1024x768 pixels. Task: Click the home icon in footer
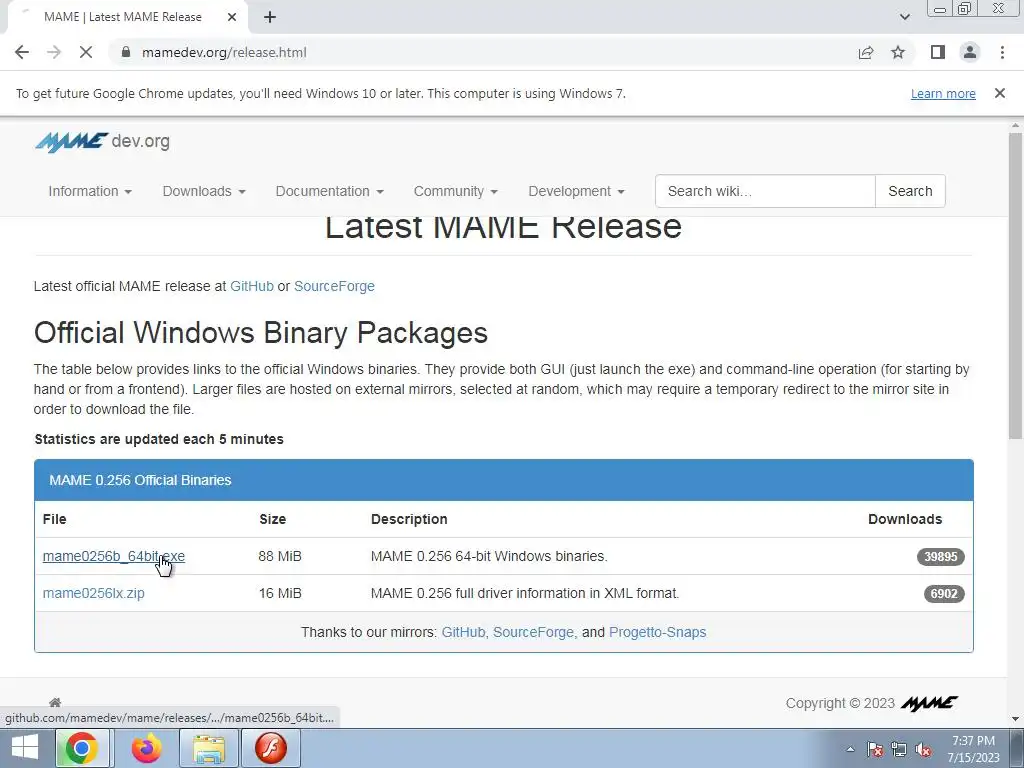tap(55, 703)
